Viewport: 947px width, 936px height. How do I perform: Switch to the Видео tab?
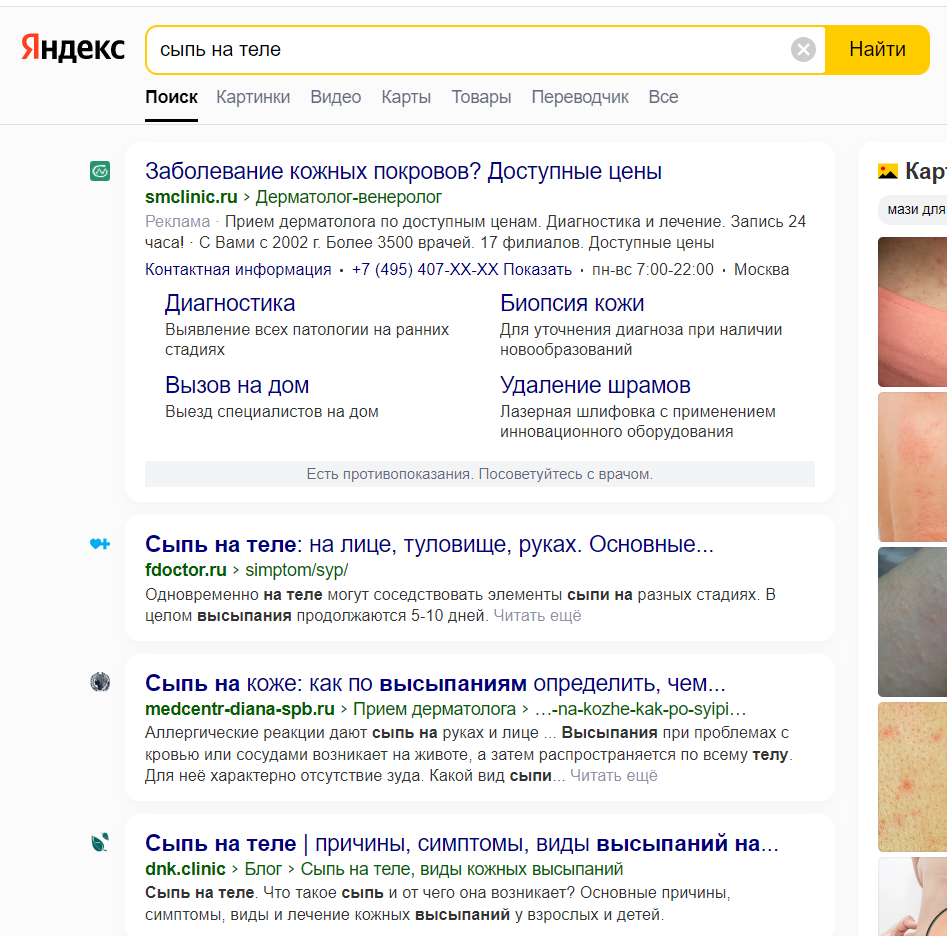pos(336,97)
